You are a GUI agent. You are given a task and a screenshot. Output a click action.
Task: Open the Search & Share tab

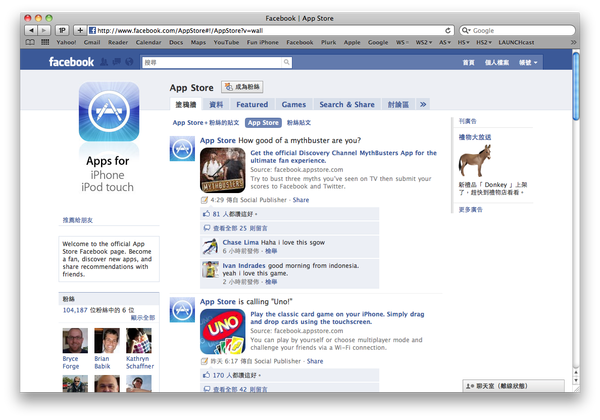[x=347, y=104]
